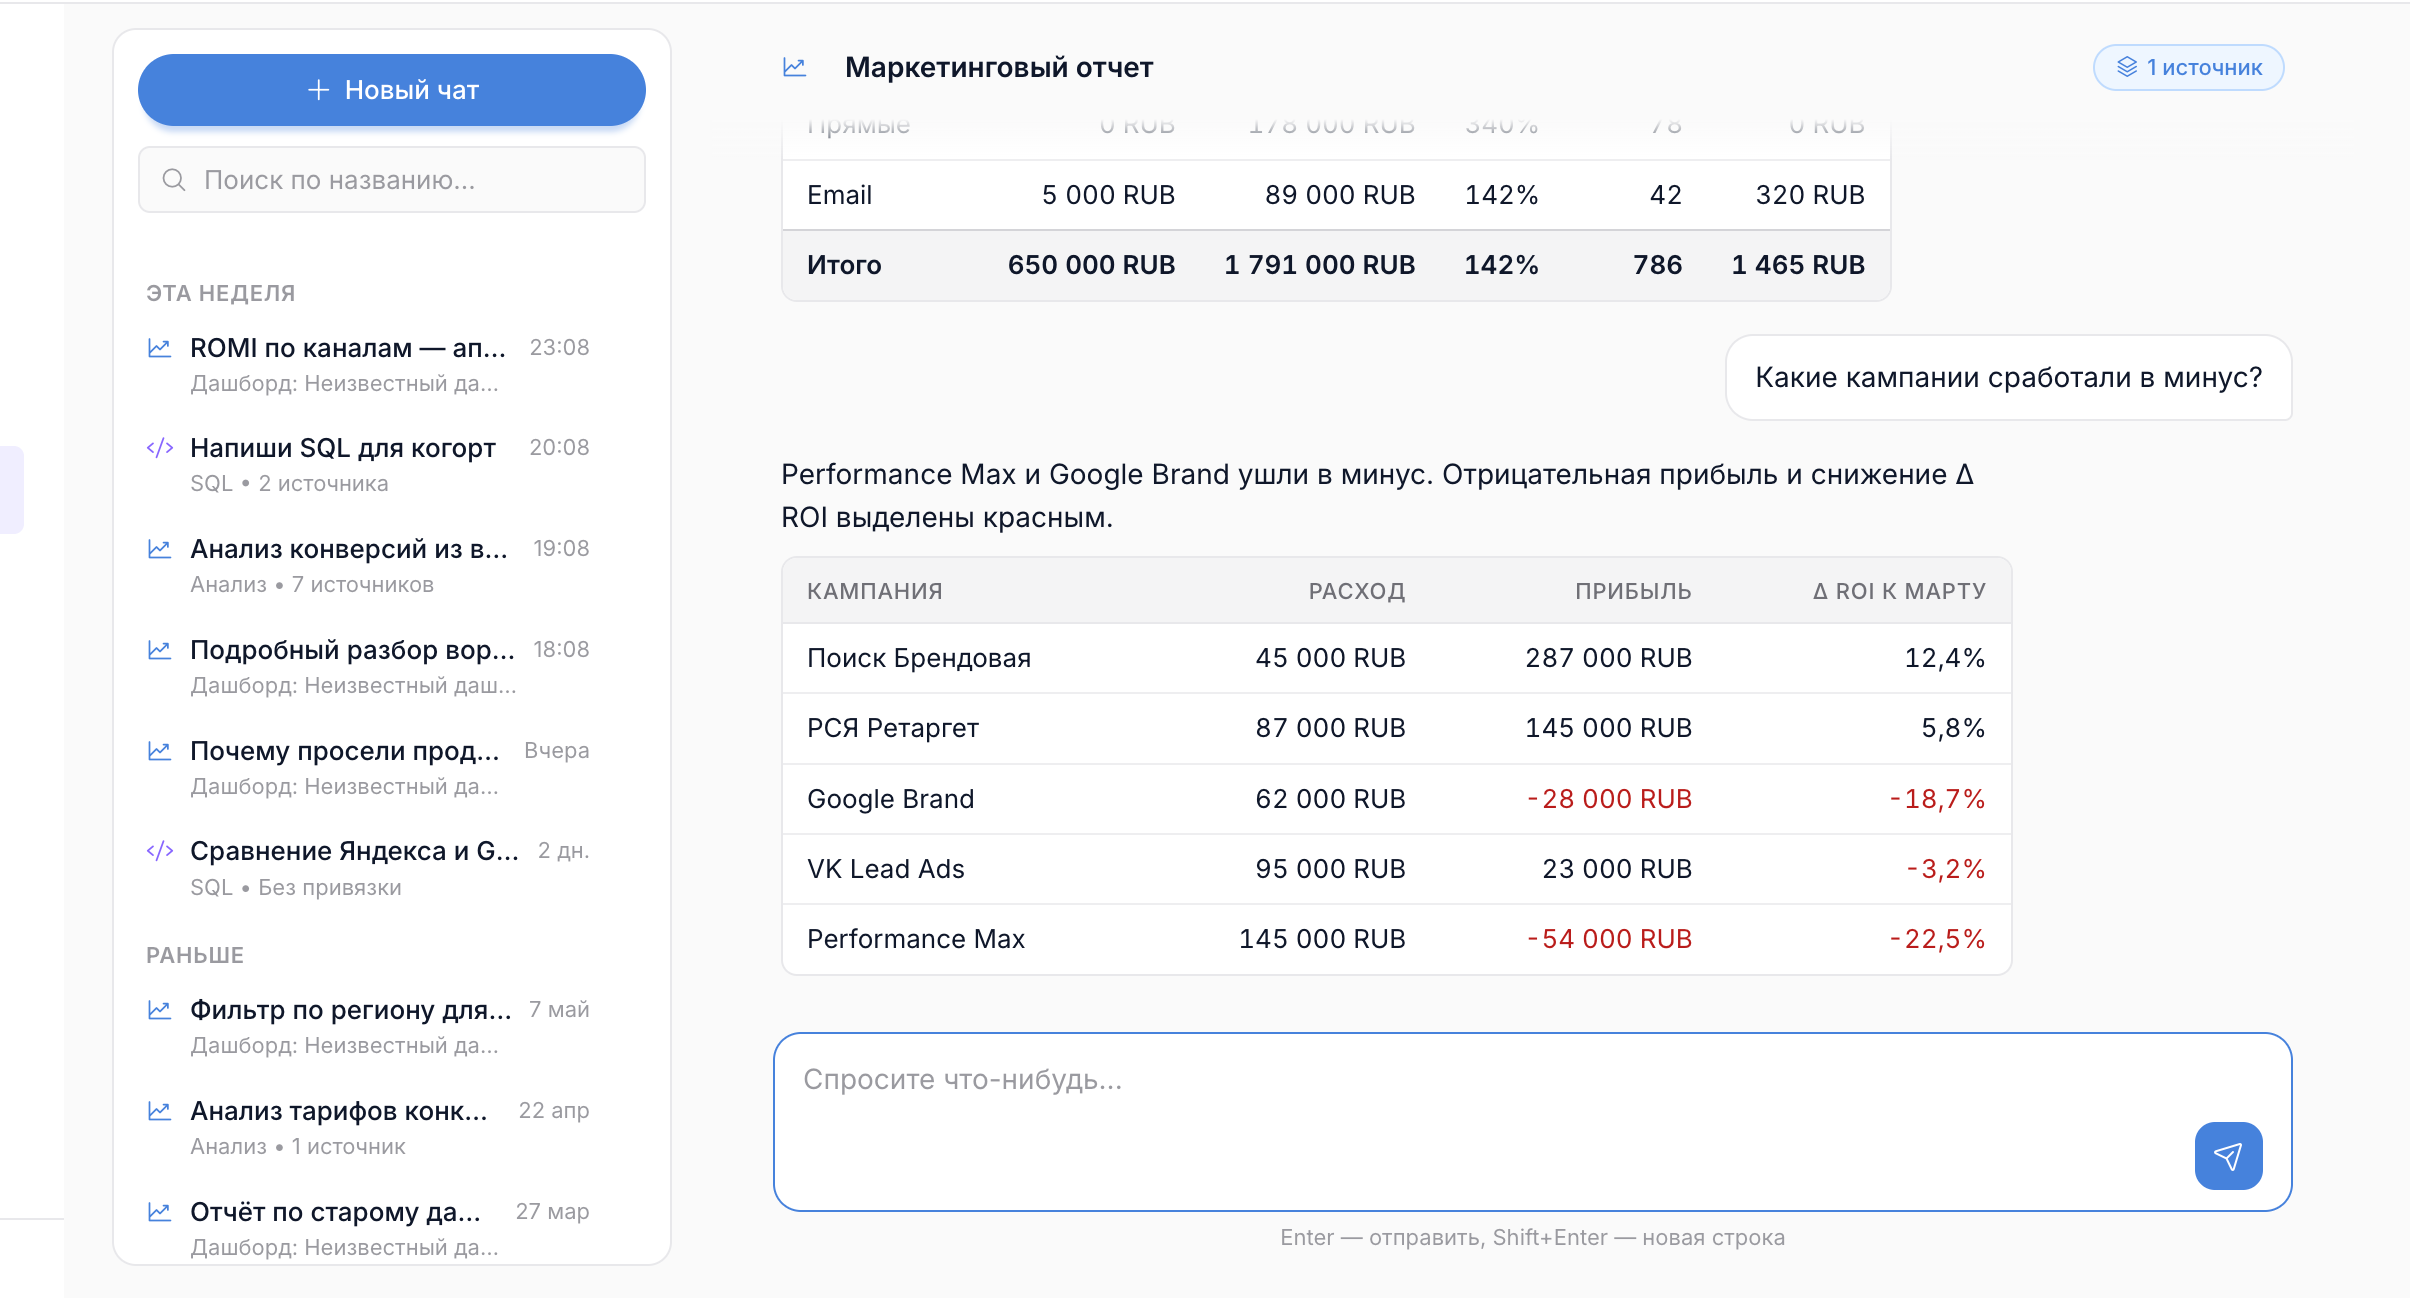The image size is (2410, 1298).
Task: Click chart icon beside ROMI по каналам
Action: coord(160,348)
